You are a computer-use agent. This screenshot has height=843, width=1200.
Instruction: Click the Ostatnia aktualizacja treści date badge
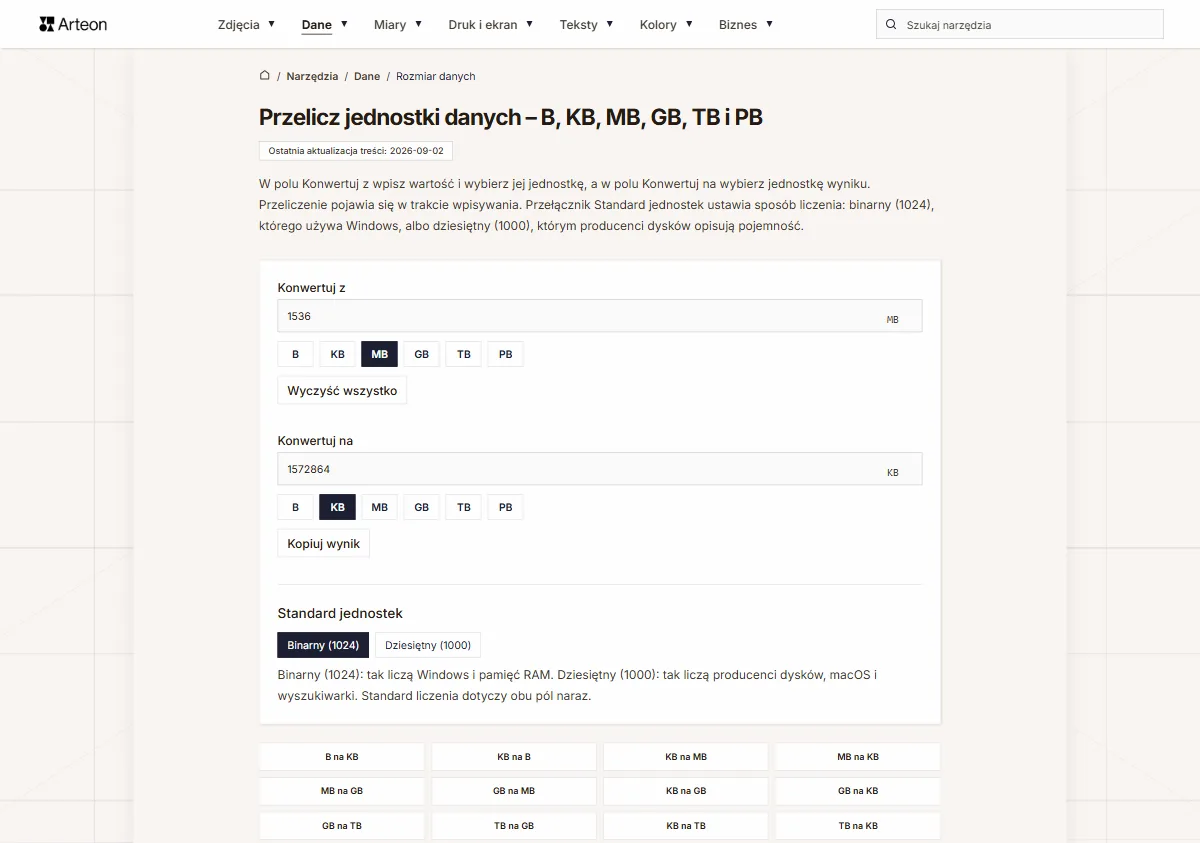point(356,151)
